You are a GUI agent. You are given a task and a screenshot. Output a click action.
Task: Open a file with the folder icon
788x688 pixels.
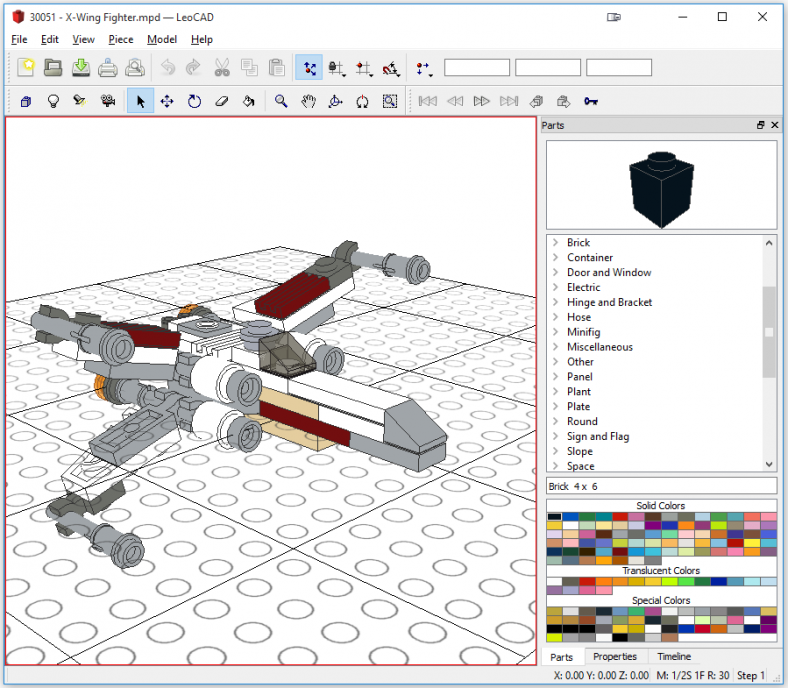53,67
